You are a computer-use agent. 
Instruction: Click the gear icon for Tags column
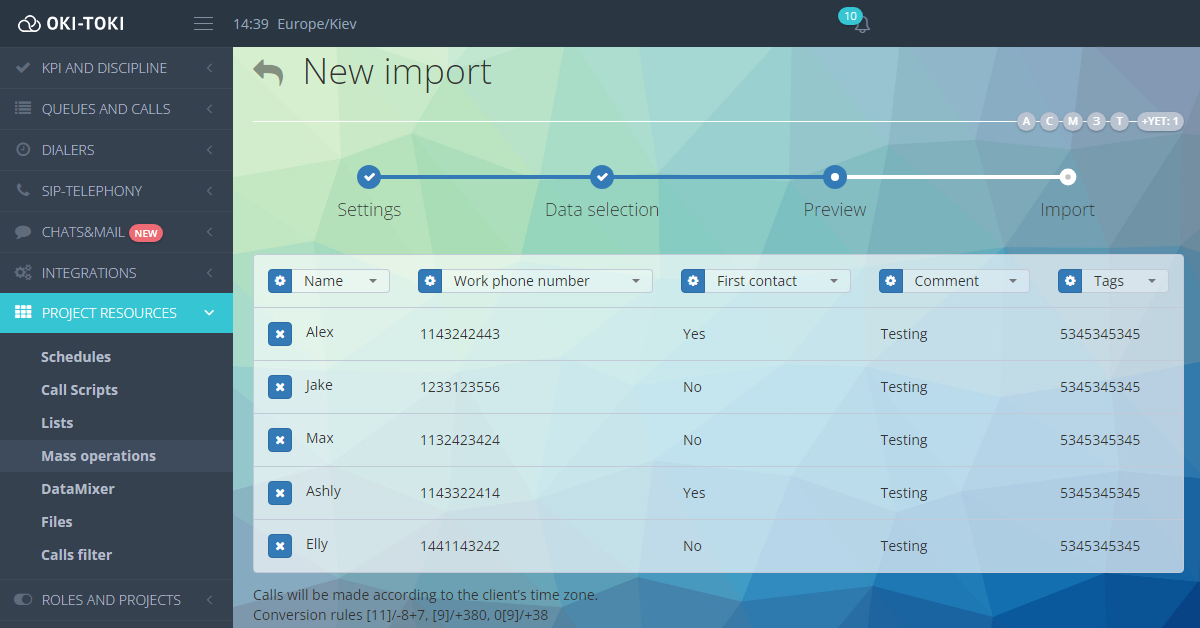(1070, 281)
